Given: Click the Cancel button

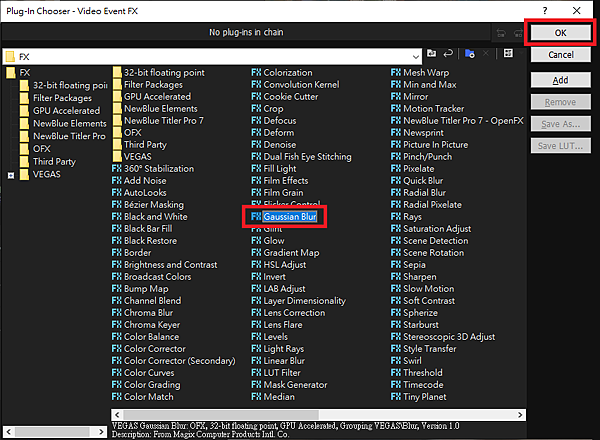Looking at the screenshot, I should point(561,55).
